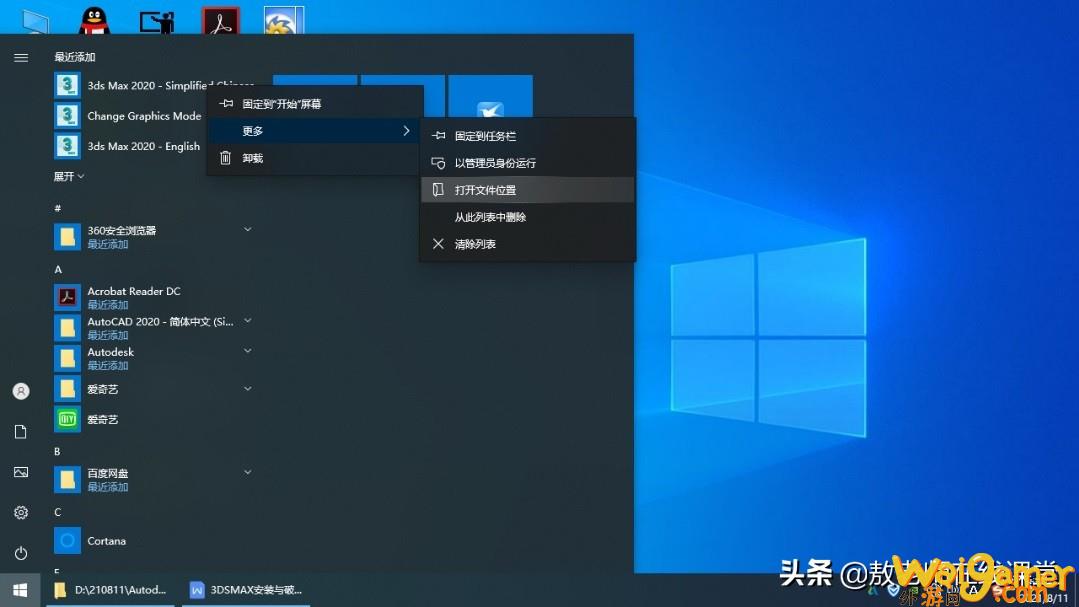Click the trash icon next to 卸载

(226, 158)
